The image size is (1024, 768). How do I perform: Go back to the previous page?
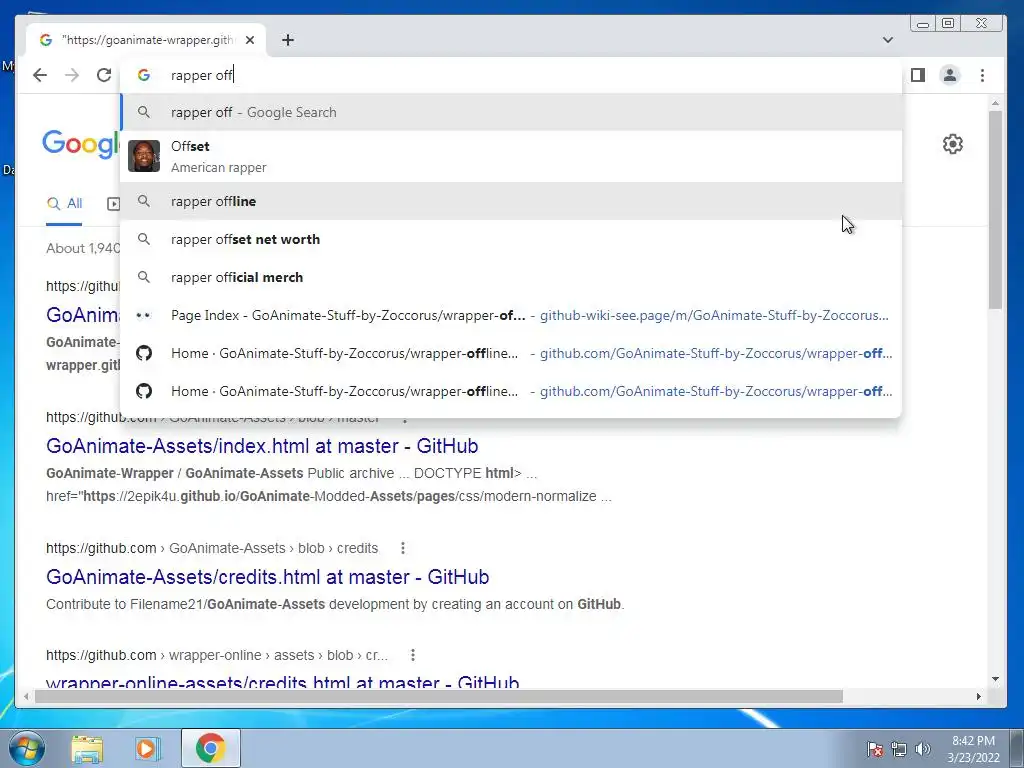tap(40, 75)
